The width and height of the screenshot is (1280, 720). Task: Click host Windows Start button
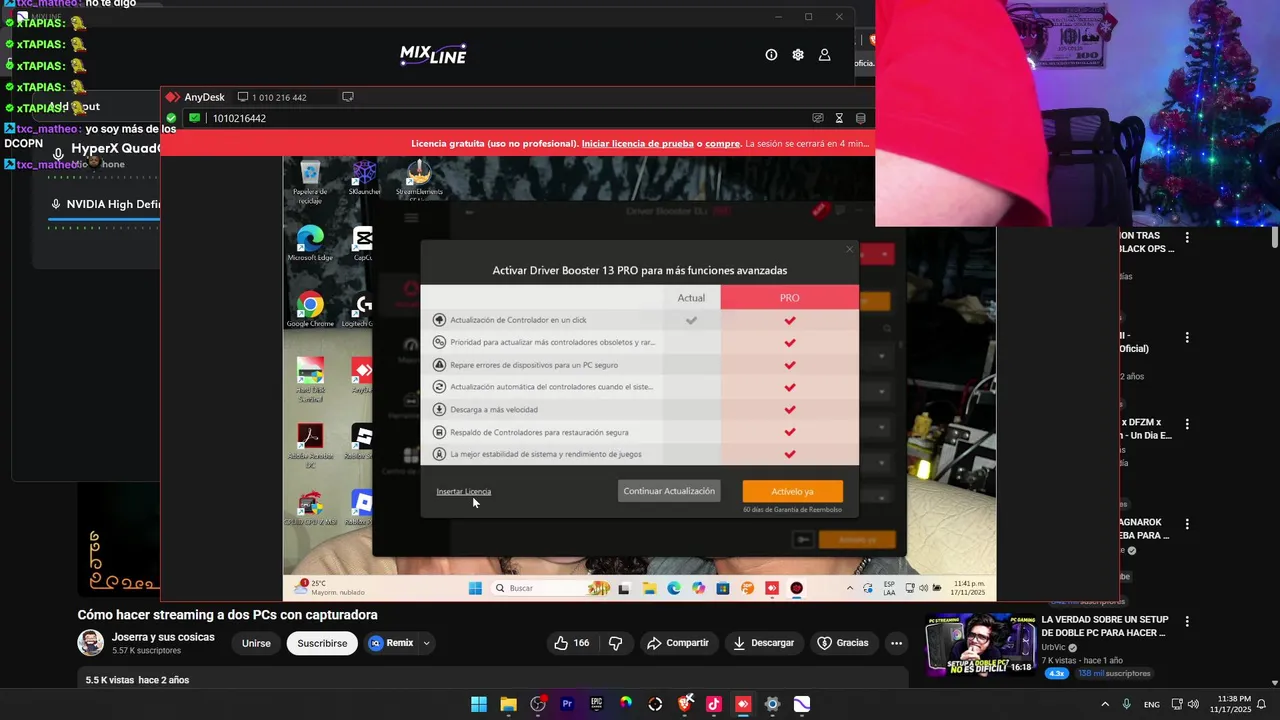479,704
